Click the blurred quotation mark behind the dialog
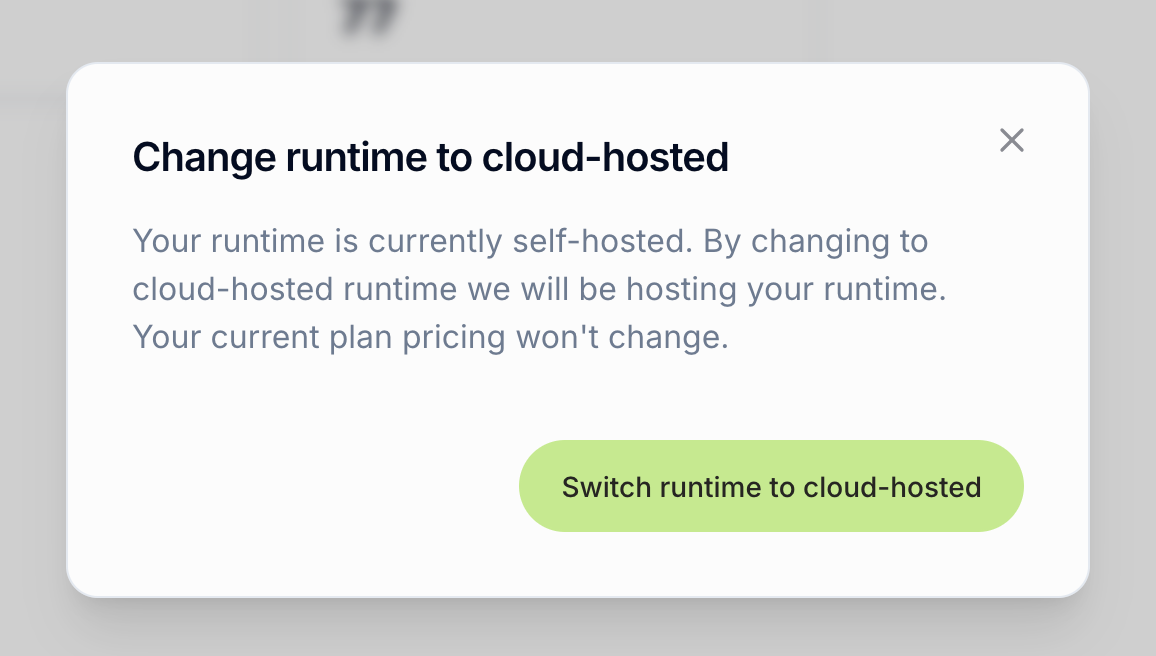This screenshot has height=656, width=1156. click(370, 18)
